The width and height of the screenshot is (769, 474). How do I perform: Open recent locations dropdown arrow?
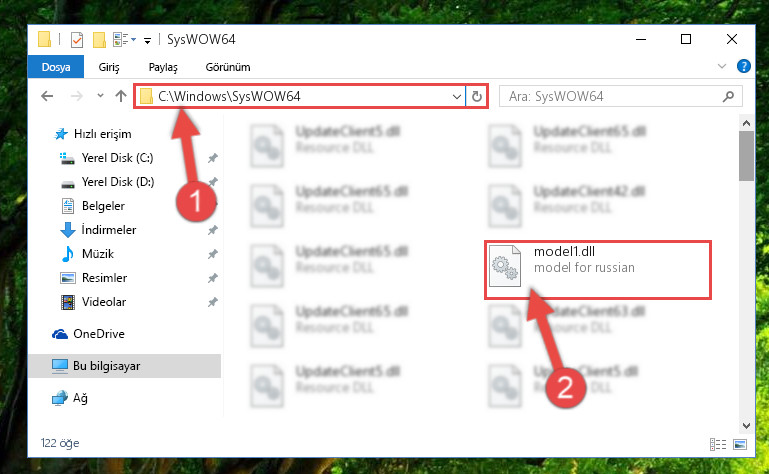coord(100,96)
